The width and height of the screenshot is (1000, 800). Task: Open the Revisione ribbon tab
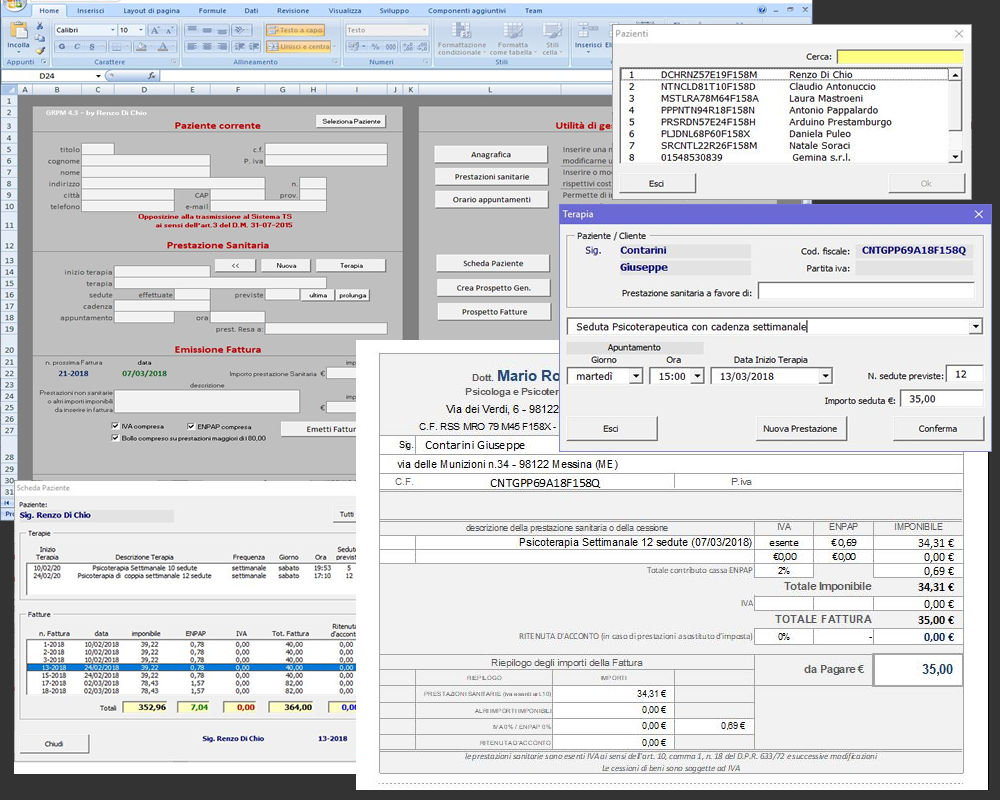[293, 11]
